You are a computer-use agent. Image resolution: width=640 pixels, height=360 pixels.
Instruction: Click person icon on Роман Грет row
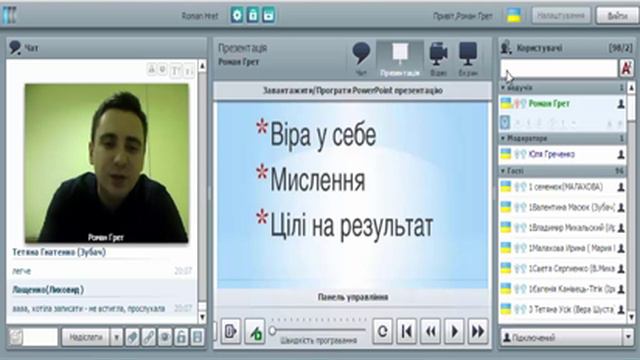[621, 104]
